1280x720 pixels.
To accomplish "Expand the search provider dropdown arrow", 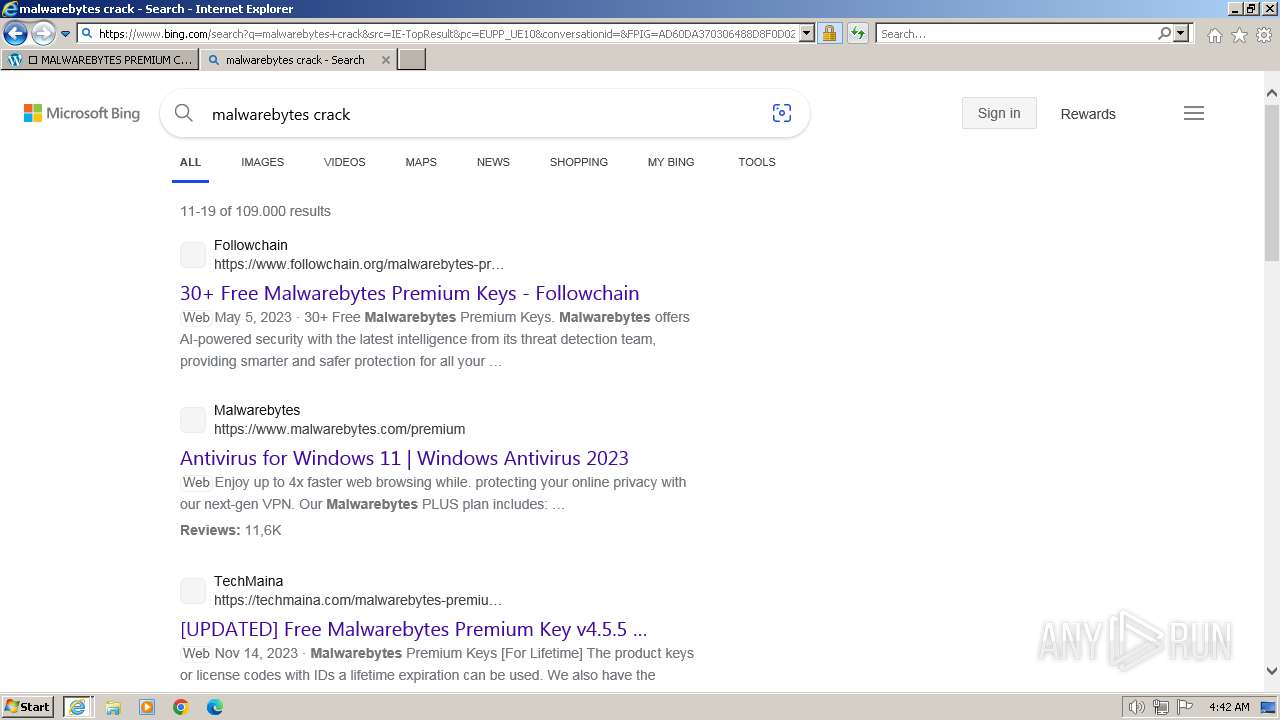I will 1181,34.
